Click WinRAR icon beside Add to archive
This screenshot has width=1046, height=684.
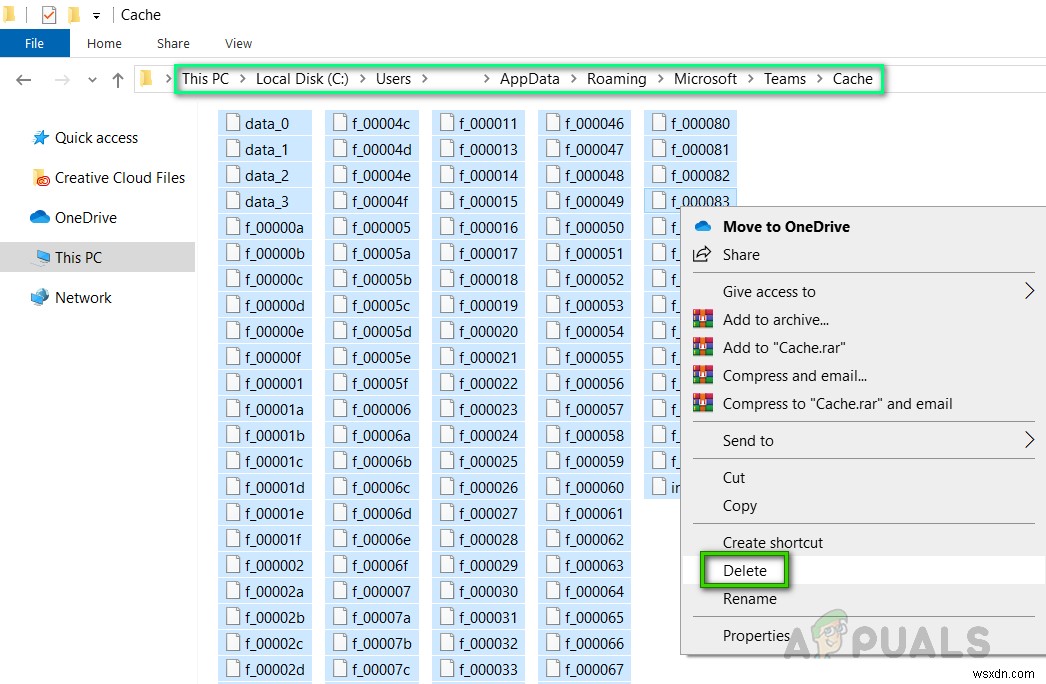click(x=703, y=320)
